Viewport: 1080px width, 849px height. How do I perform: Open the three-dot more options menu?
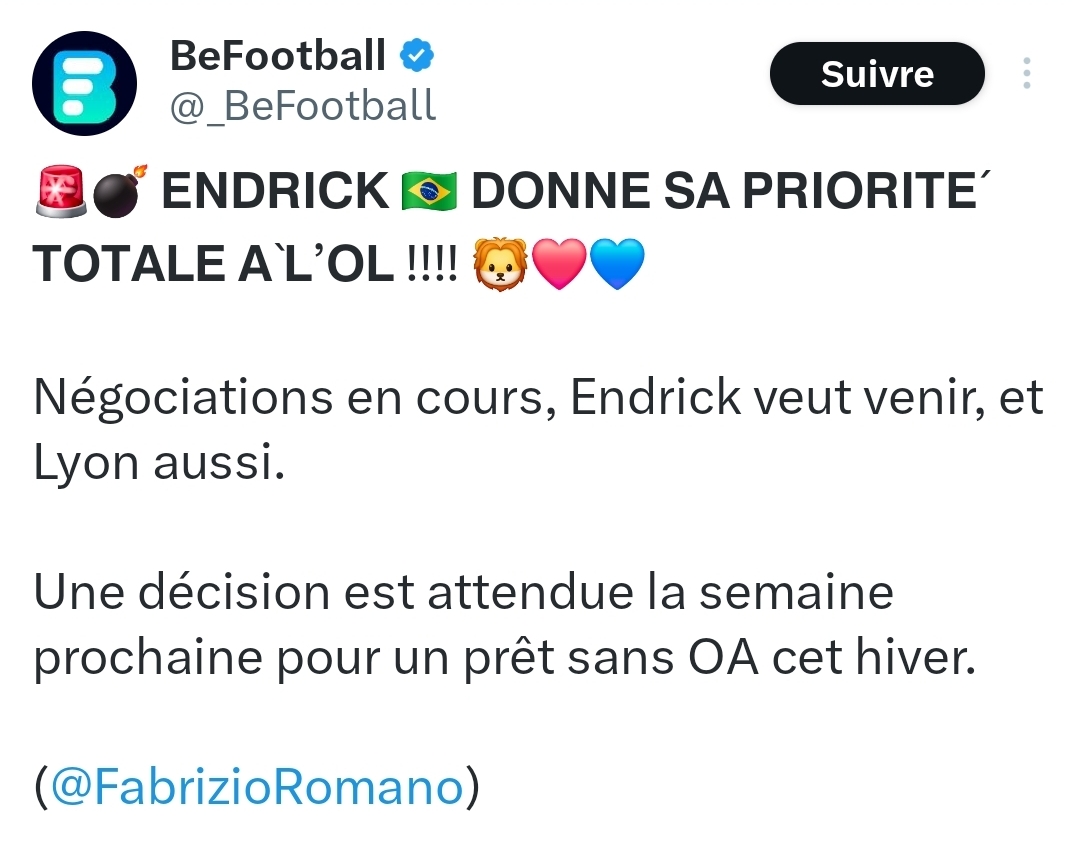pyautogui.click(x=1027, y=74)
